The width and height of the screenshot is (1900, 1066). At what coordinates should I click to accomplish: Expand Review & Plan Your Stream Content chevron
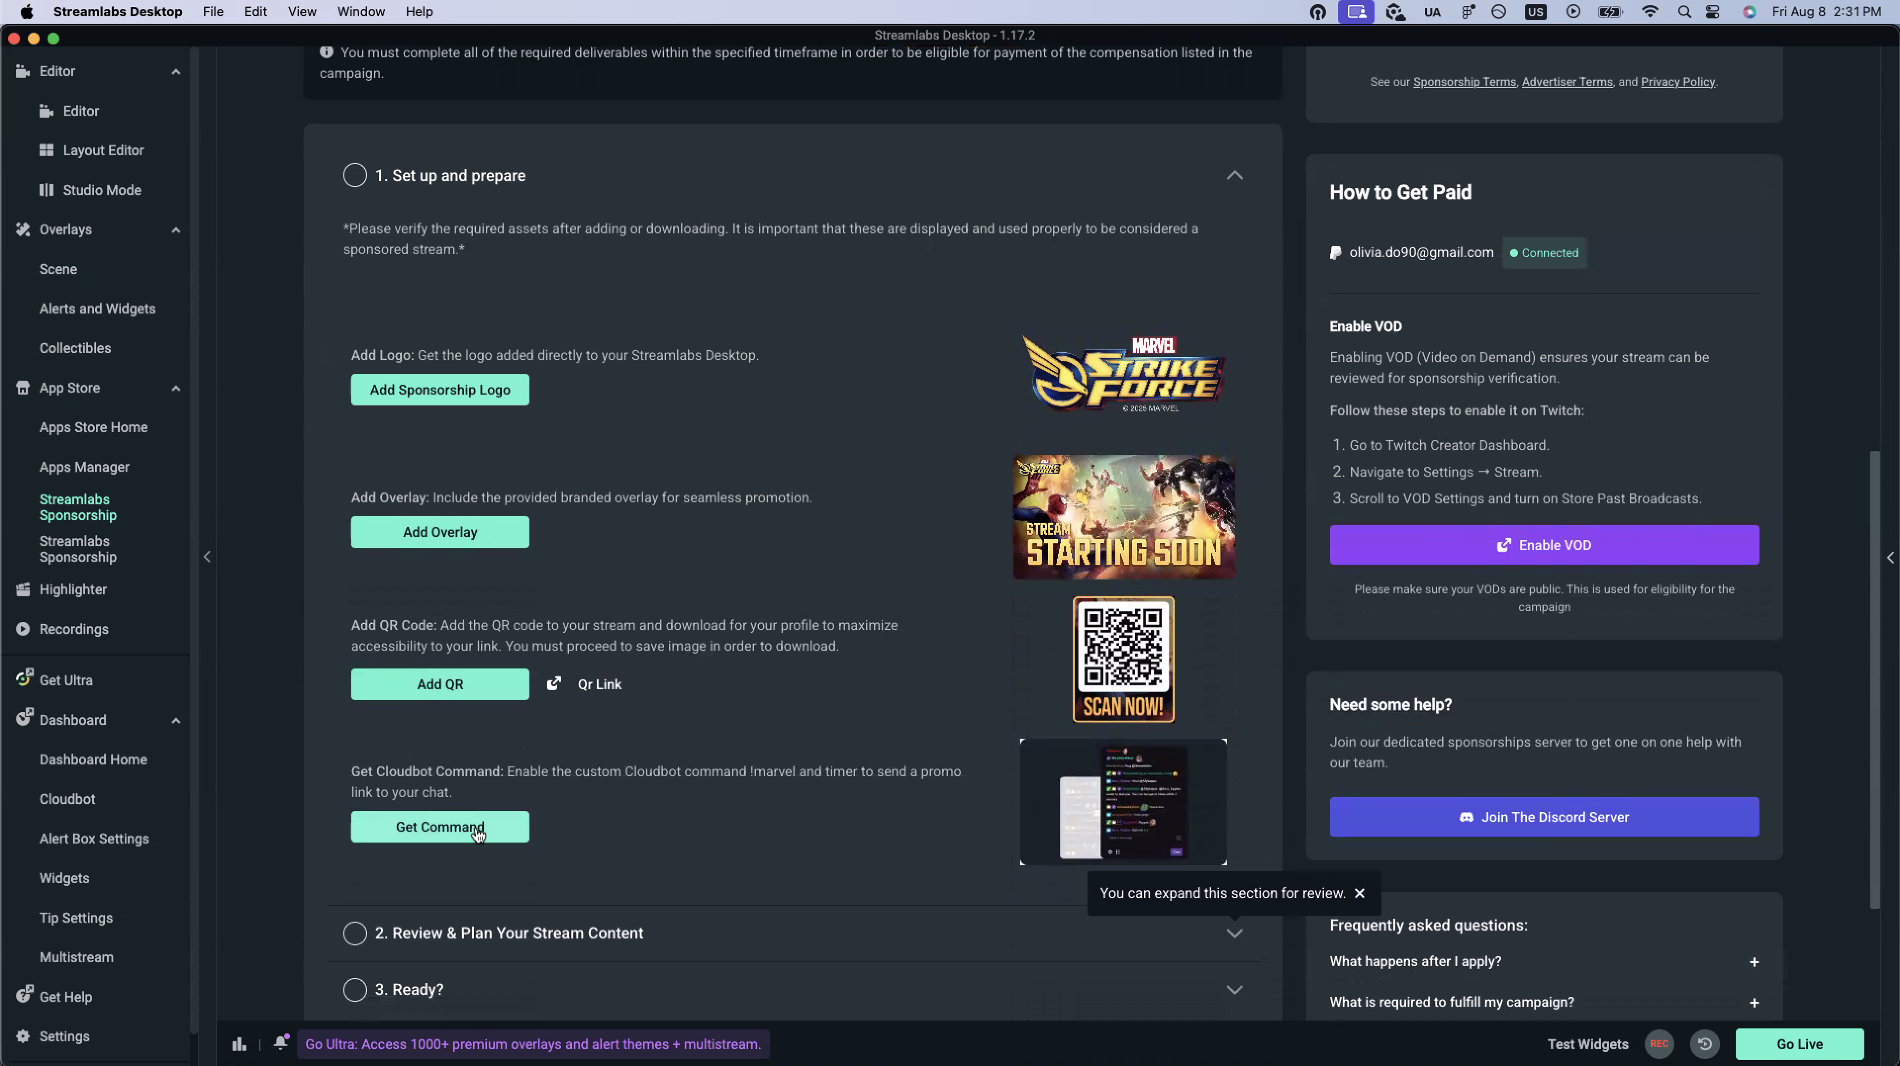pos(1235,933)
